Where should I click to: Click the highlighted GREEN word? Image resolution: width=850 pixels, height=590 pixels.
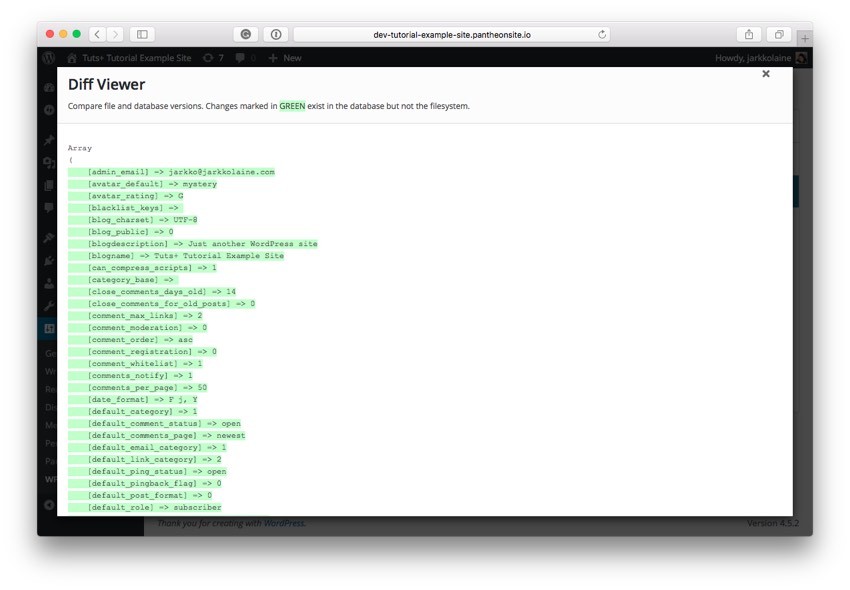(292, 106)
